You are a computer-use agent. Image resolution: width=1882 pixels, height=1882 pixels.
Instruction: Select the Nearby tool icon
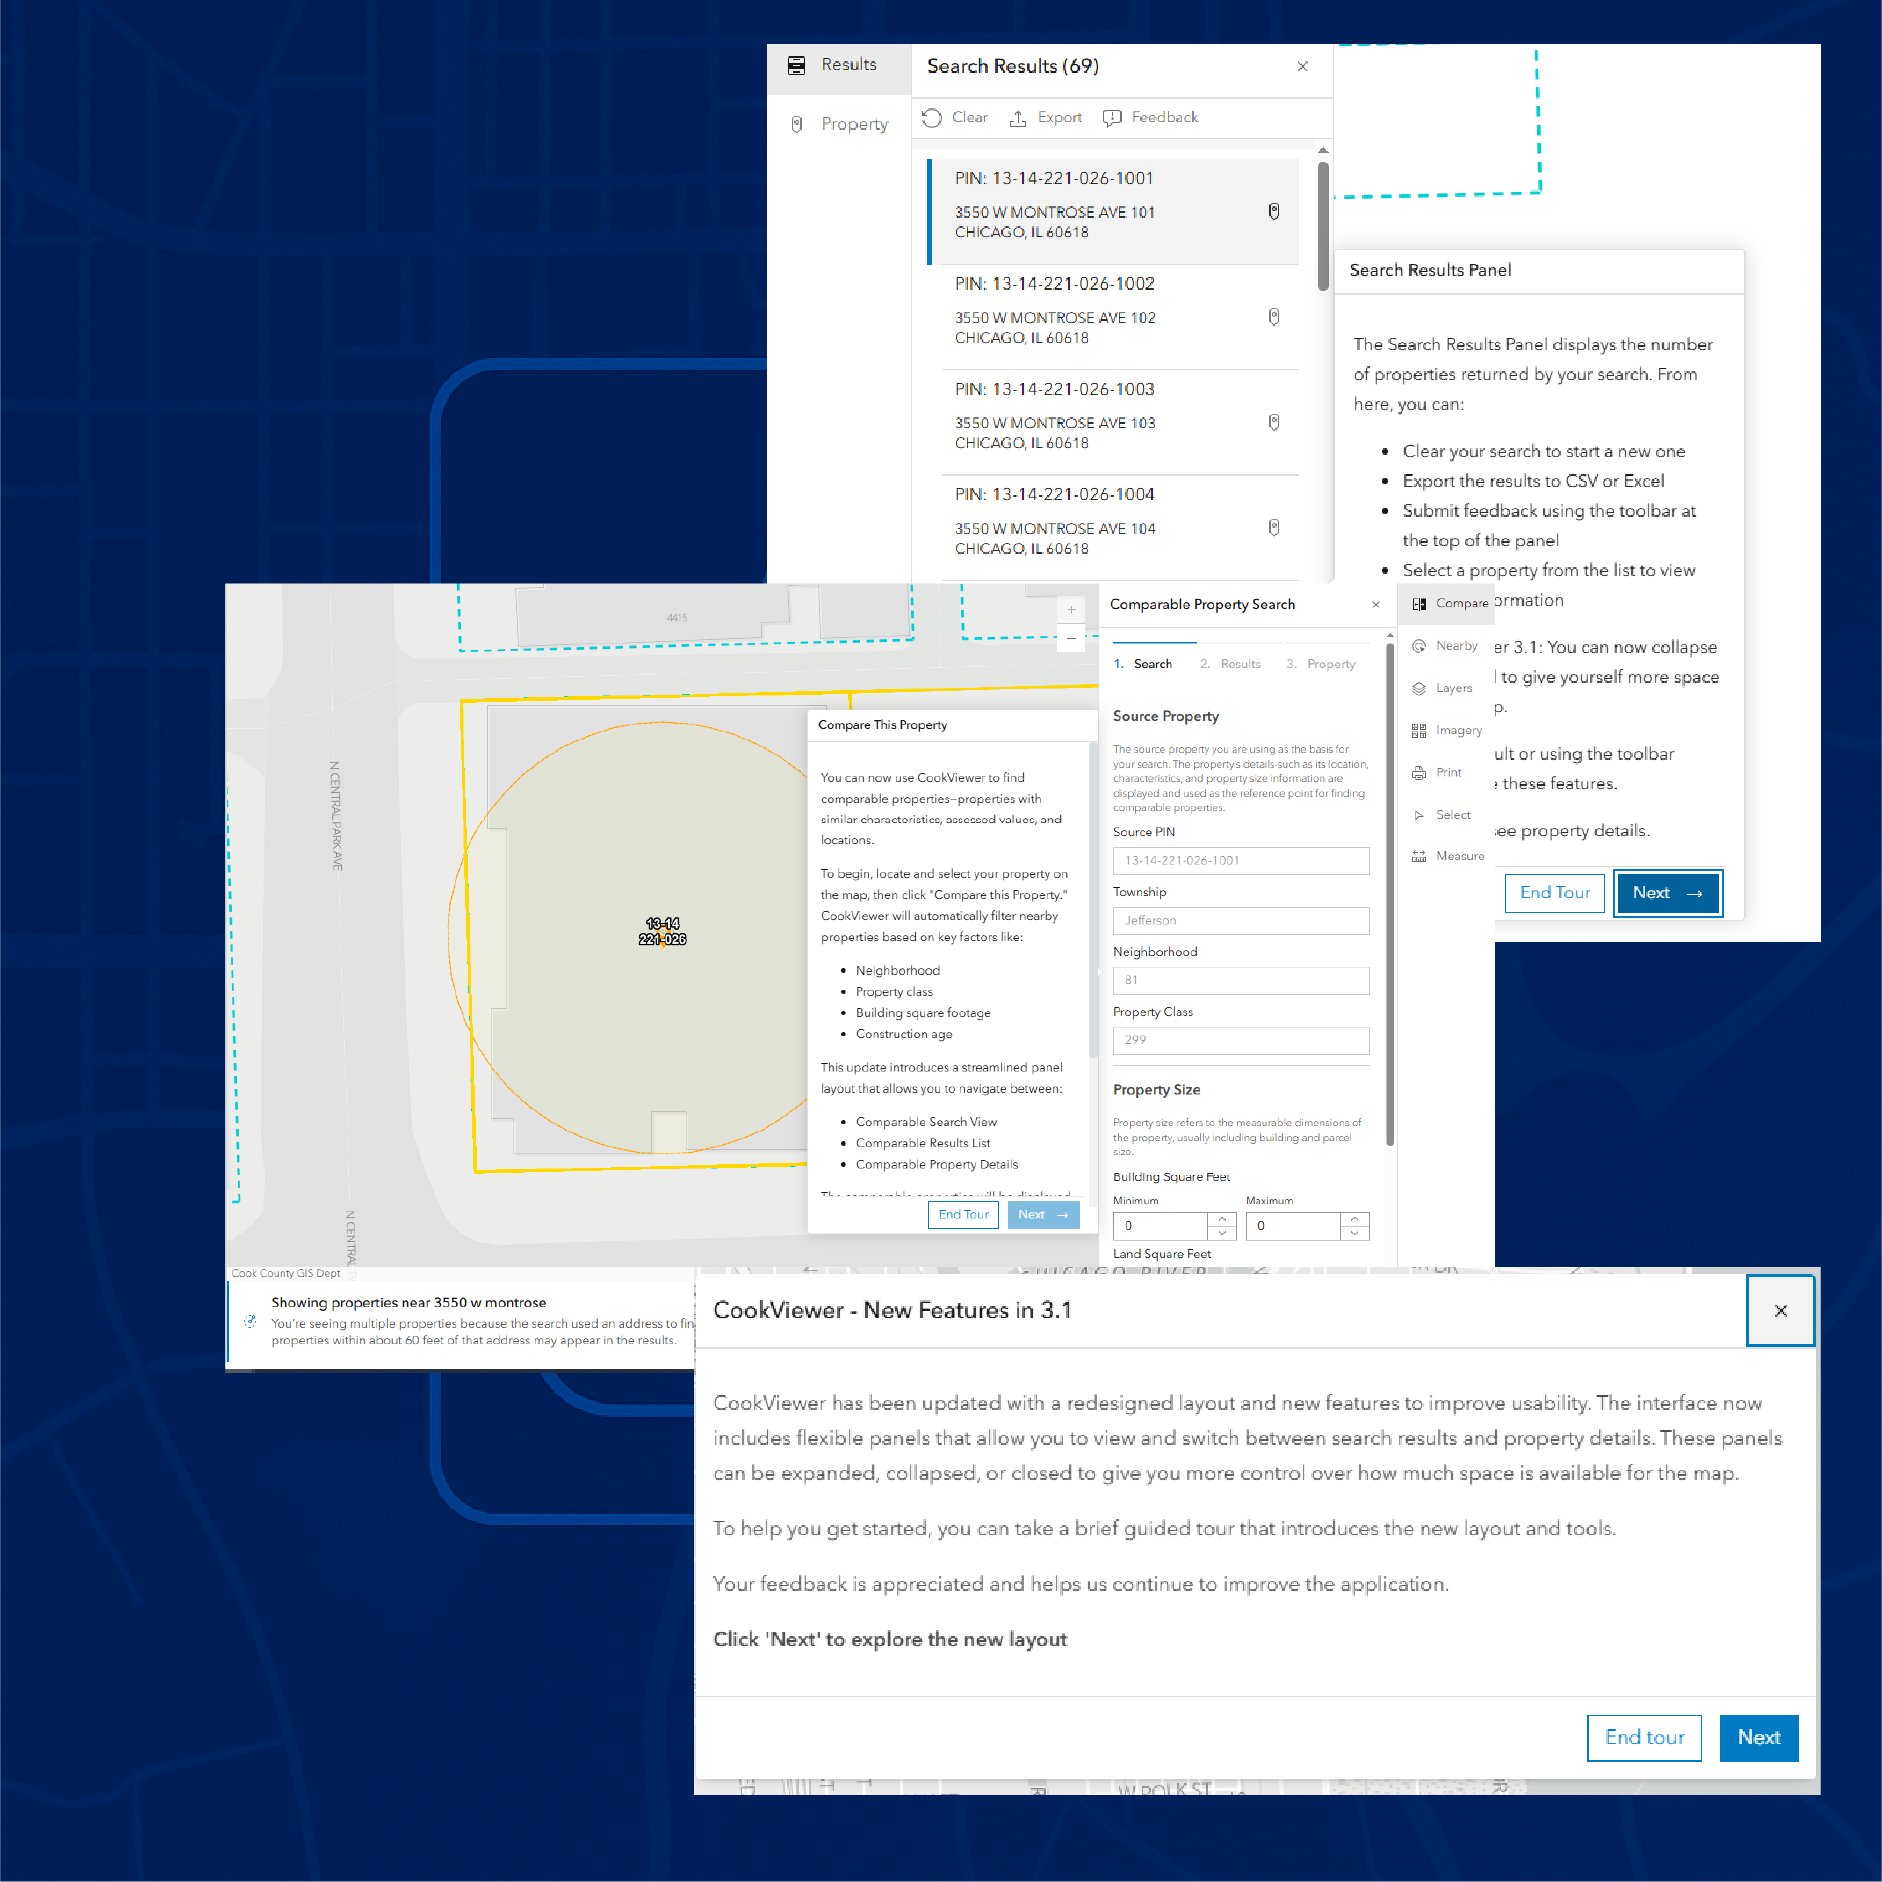(1419, 646)
